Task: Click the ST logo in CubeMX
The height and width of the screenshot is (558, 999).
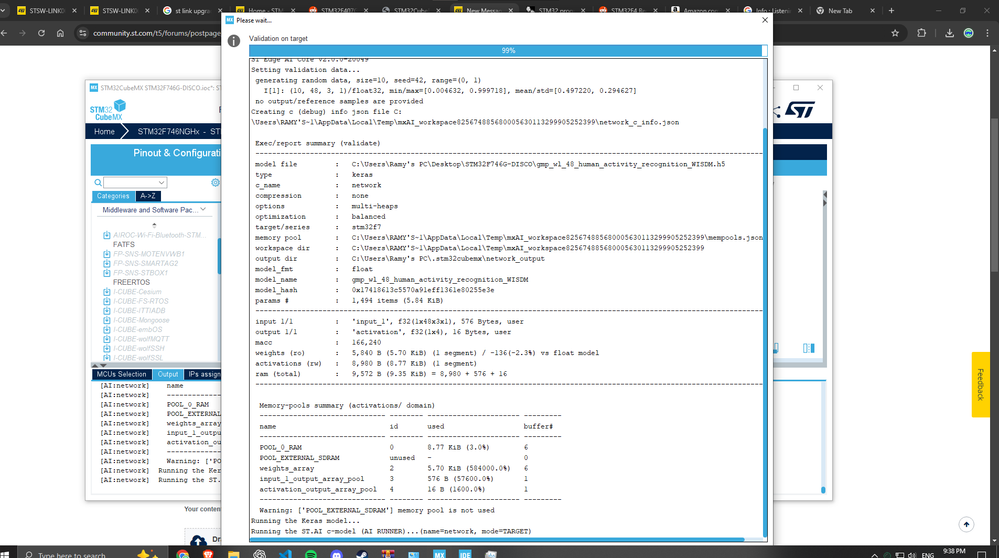Action: (x=799, y=110)
